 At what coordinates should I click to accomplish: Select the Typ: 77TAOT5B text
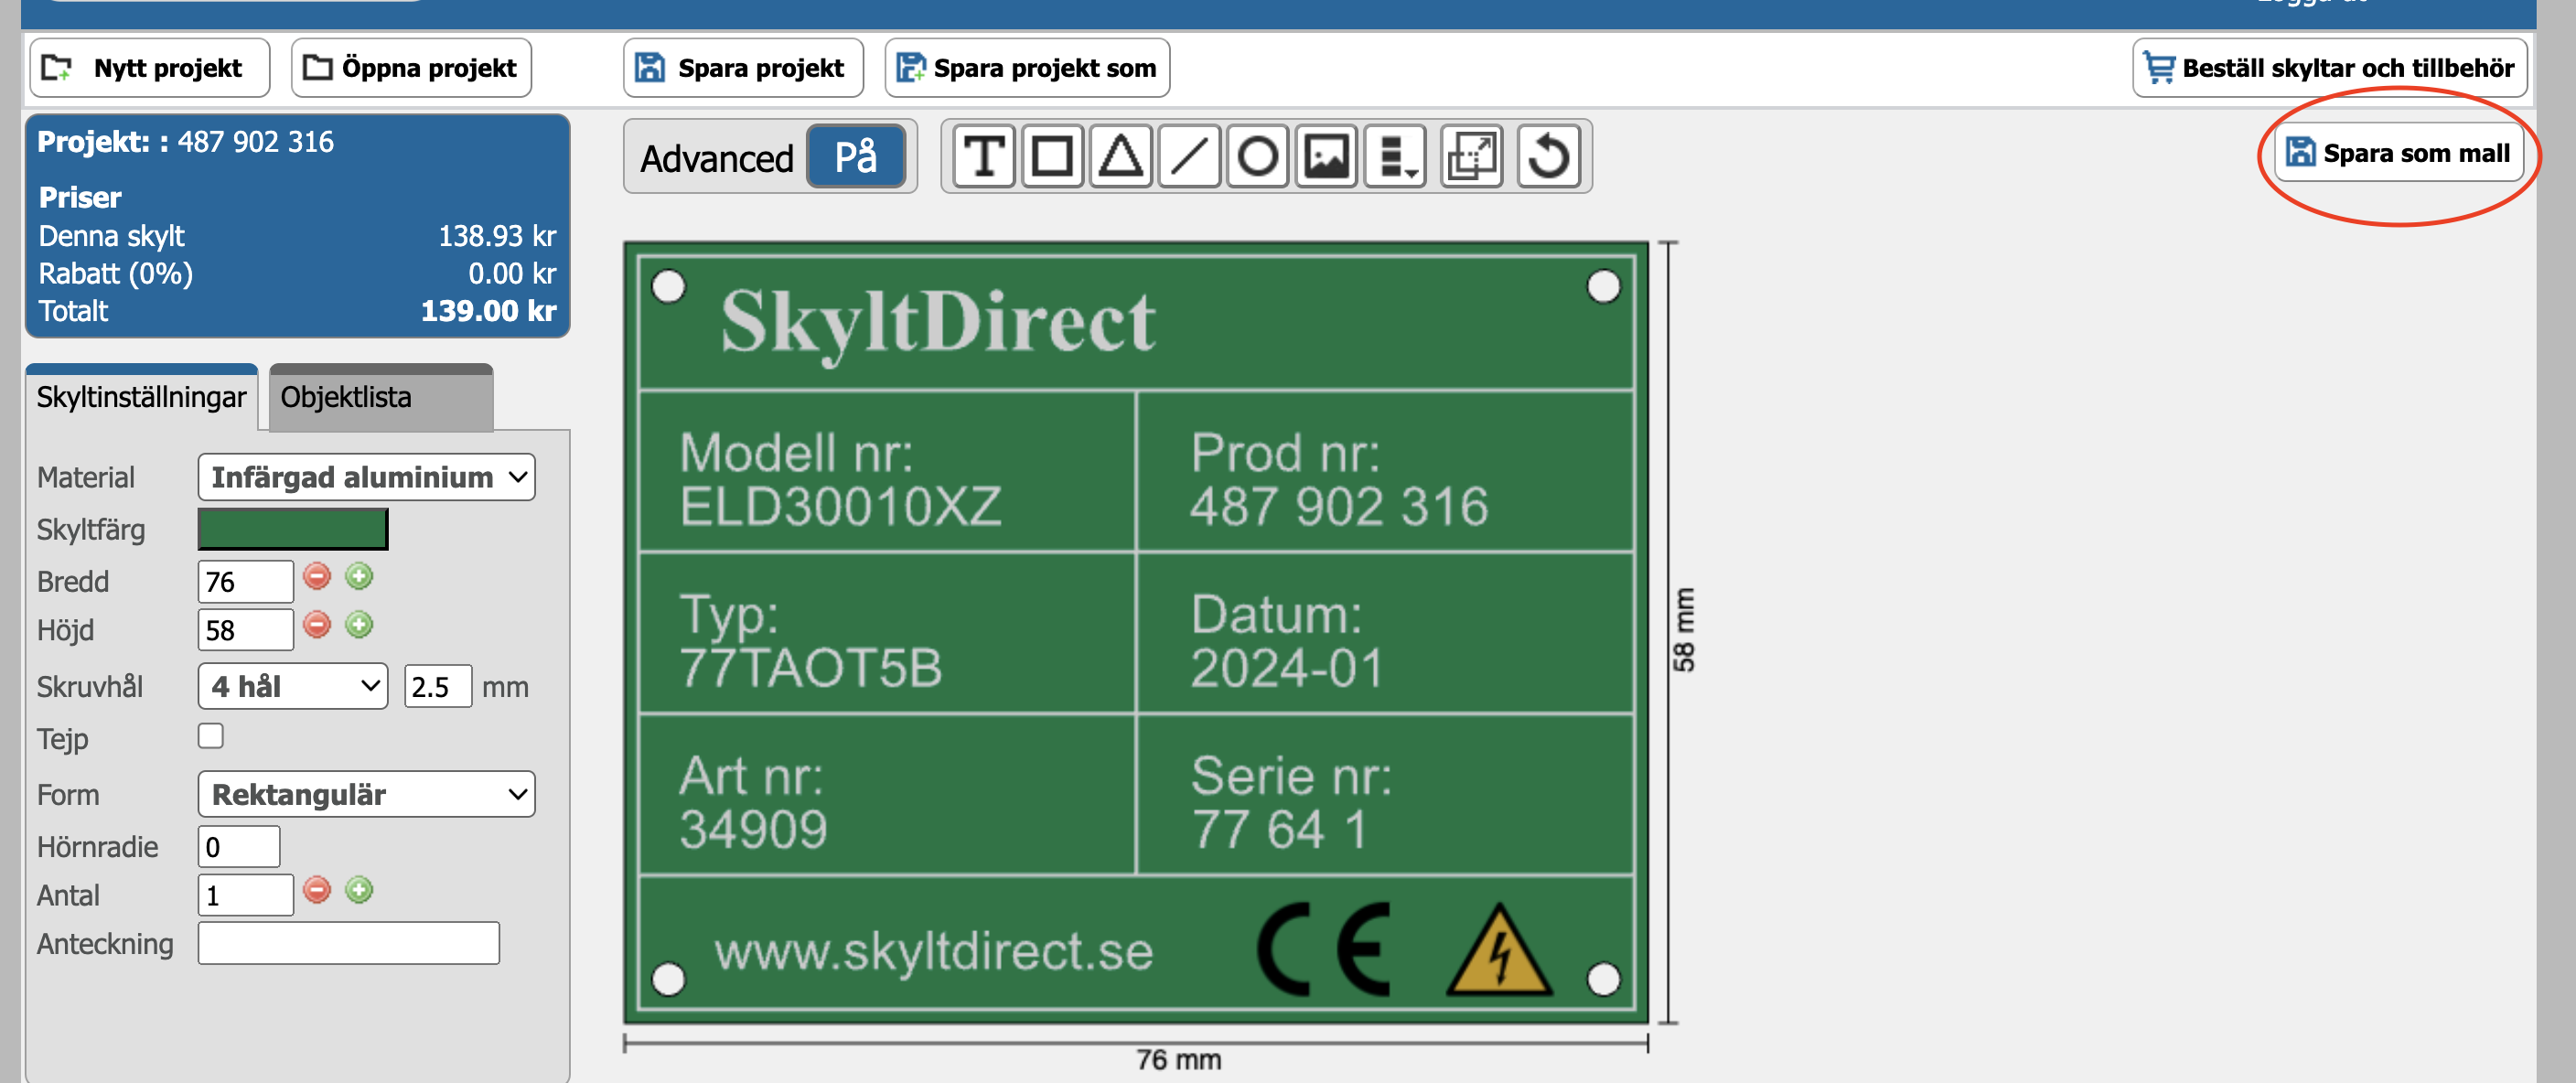click(x=810, y=641)
